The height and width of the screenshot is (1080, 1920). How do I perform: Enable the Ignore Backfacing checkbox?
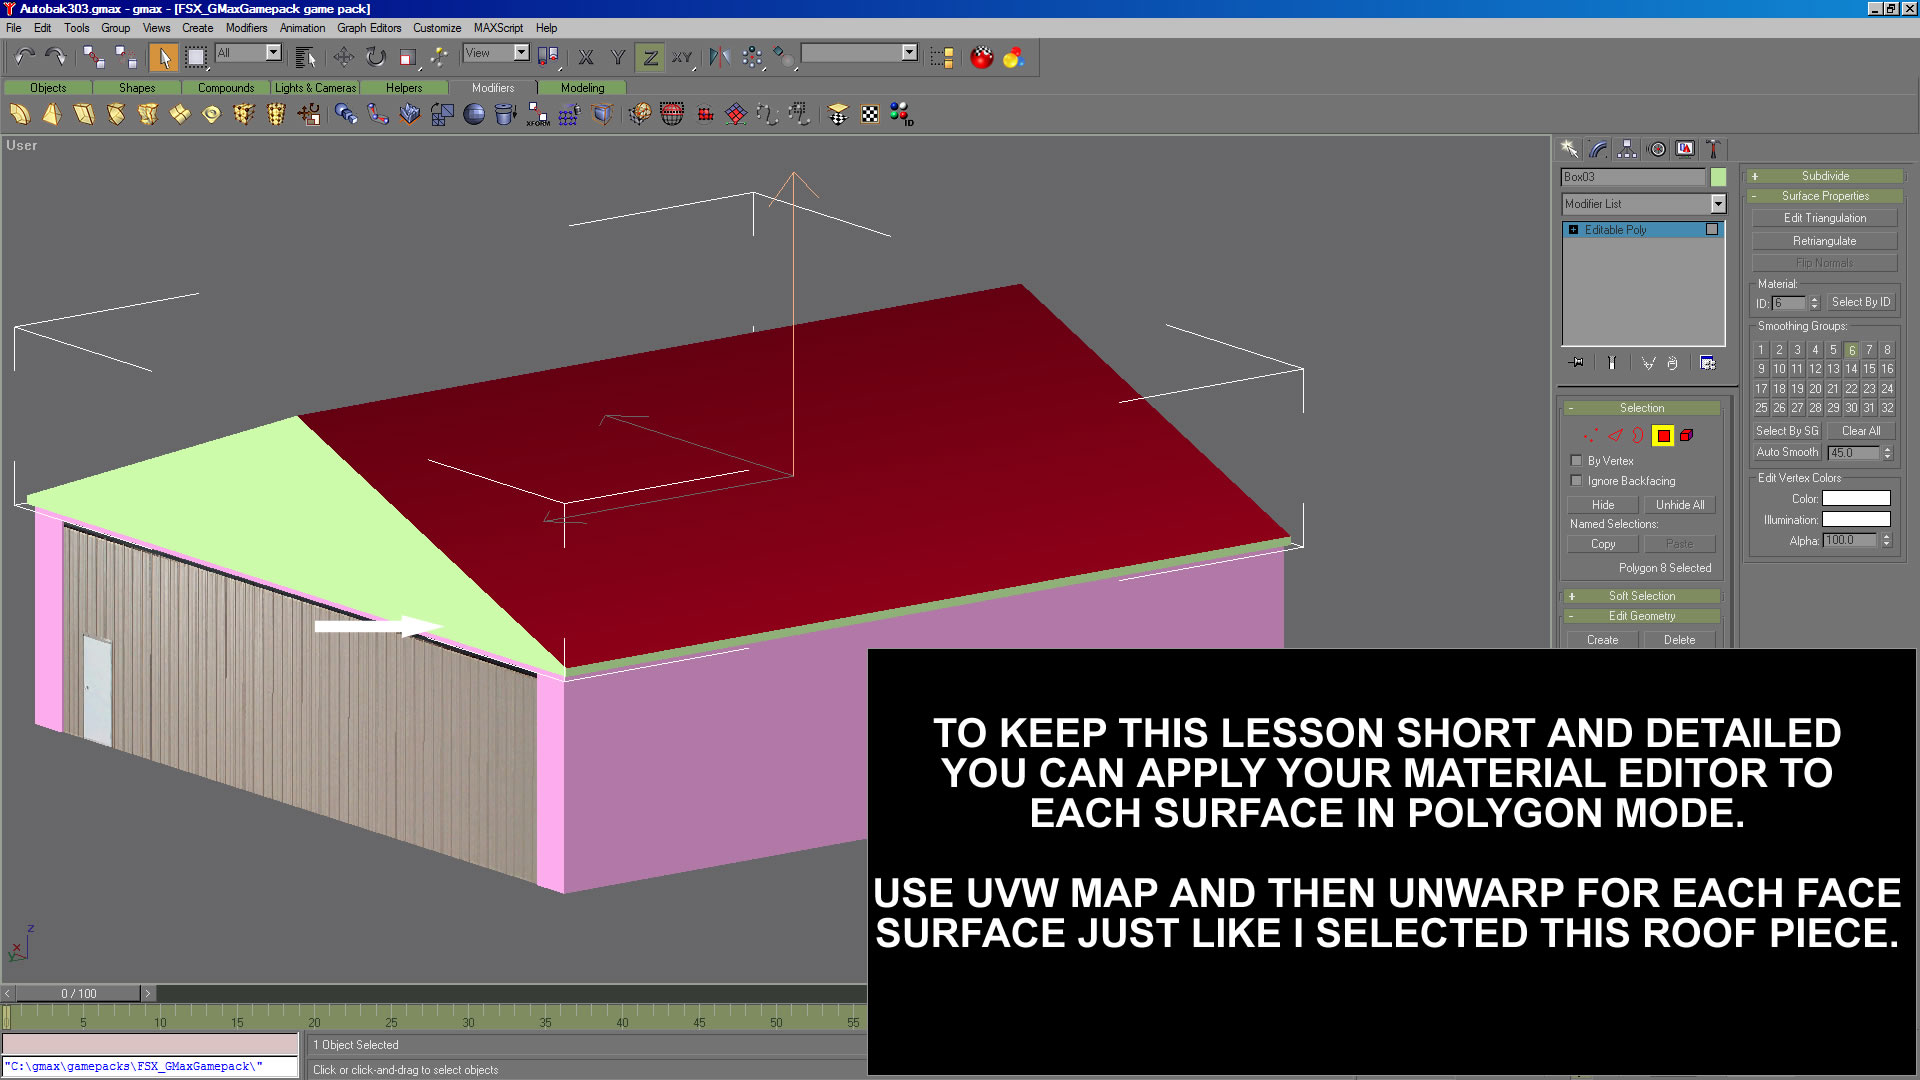(x=1577, y=481)
